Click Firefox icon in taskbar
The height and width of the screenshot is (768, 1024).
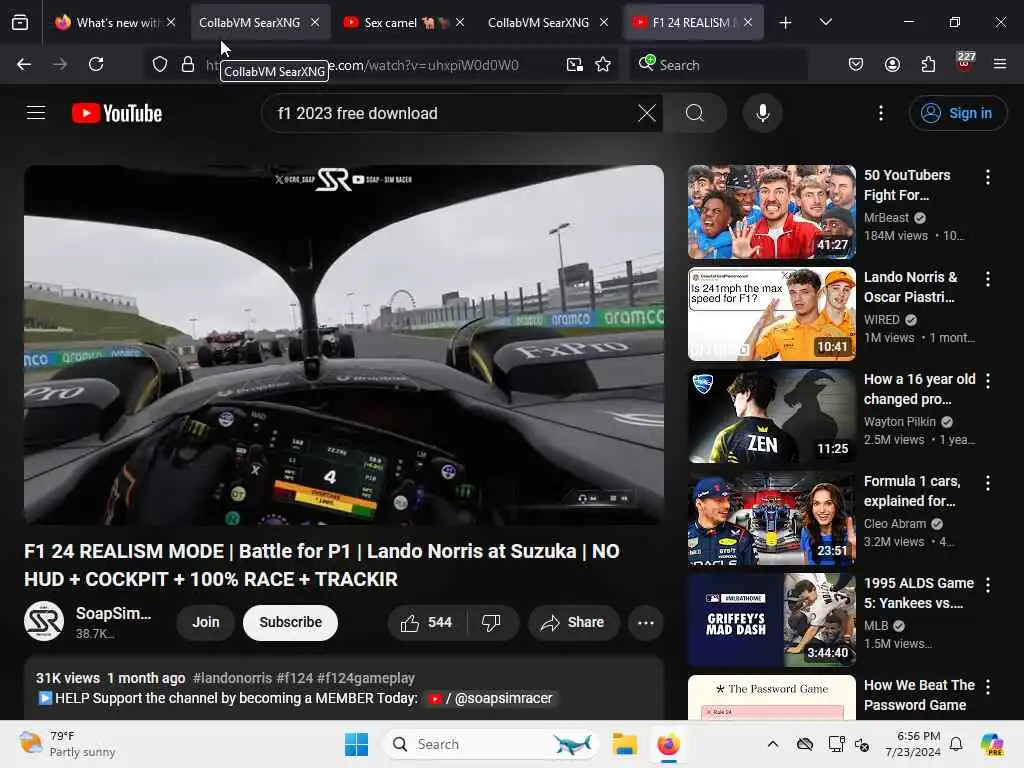(x=668, y=744)
